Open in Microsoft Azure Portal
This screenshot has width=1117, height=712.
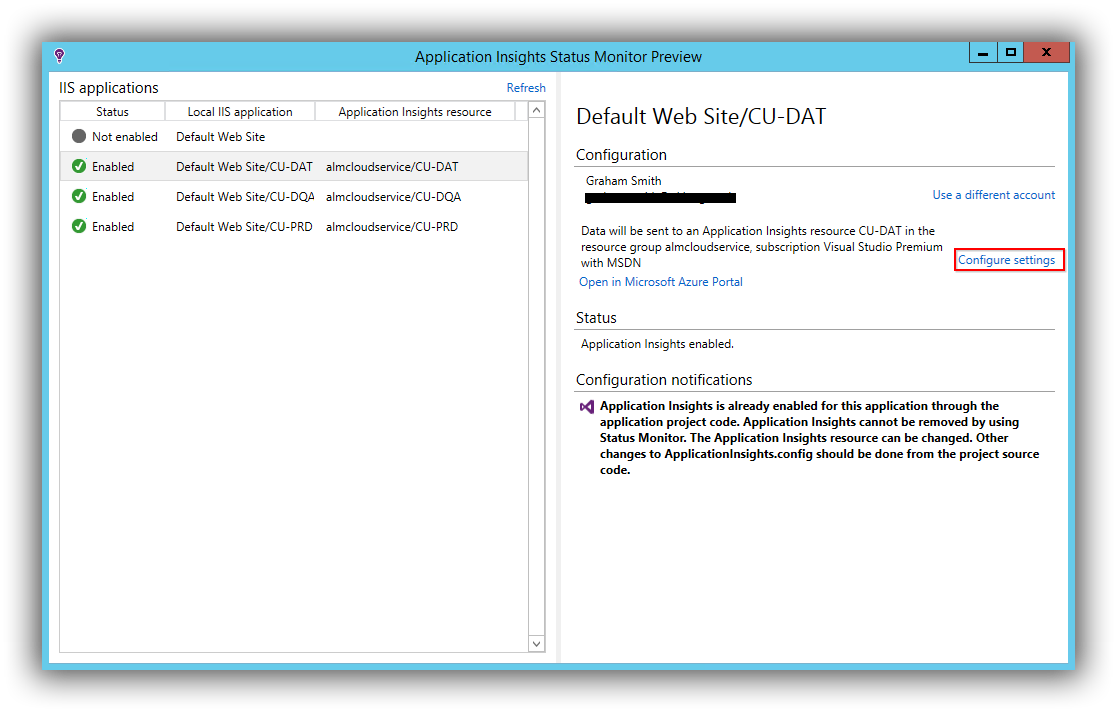660,281
